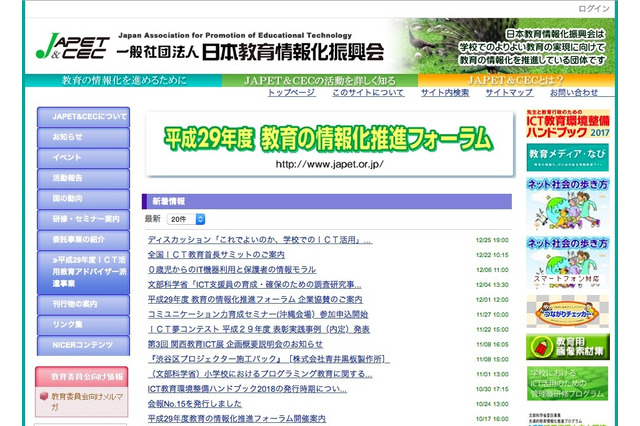
Task: Open 全国ICT教育首長サミットのご案内 link
Action: (x=216, y=255)
